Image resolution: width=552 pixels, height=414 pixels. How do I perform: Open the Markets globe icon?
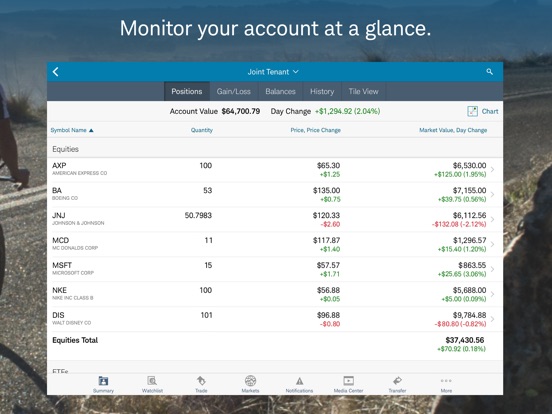250,381
